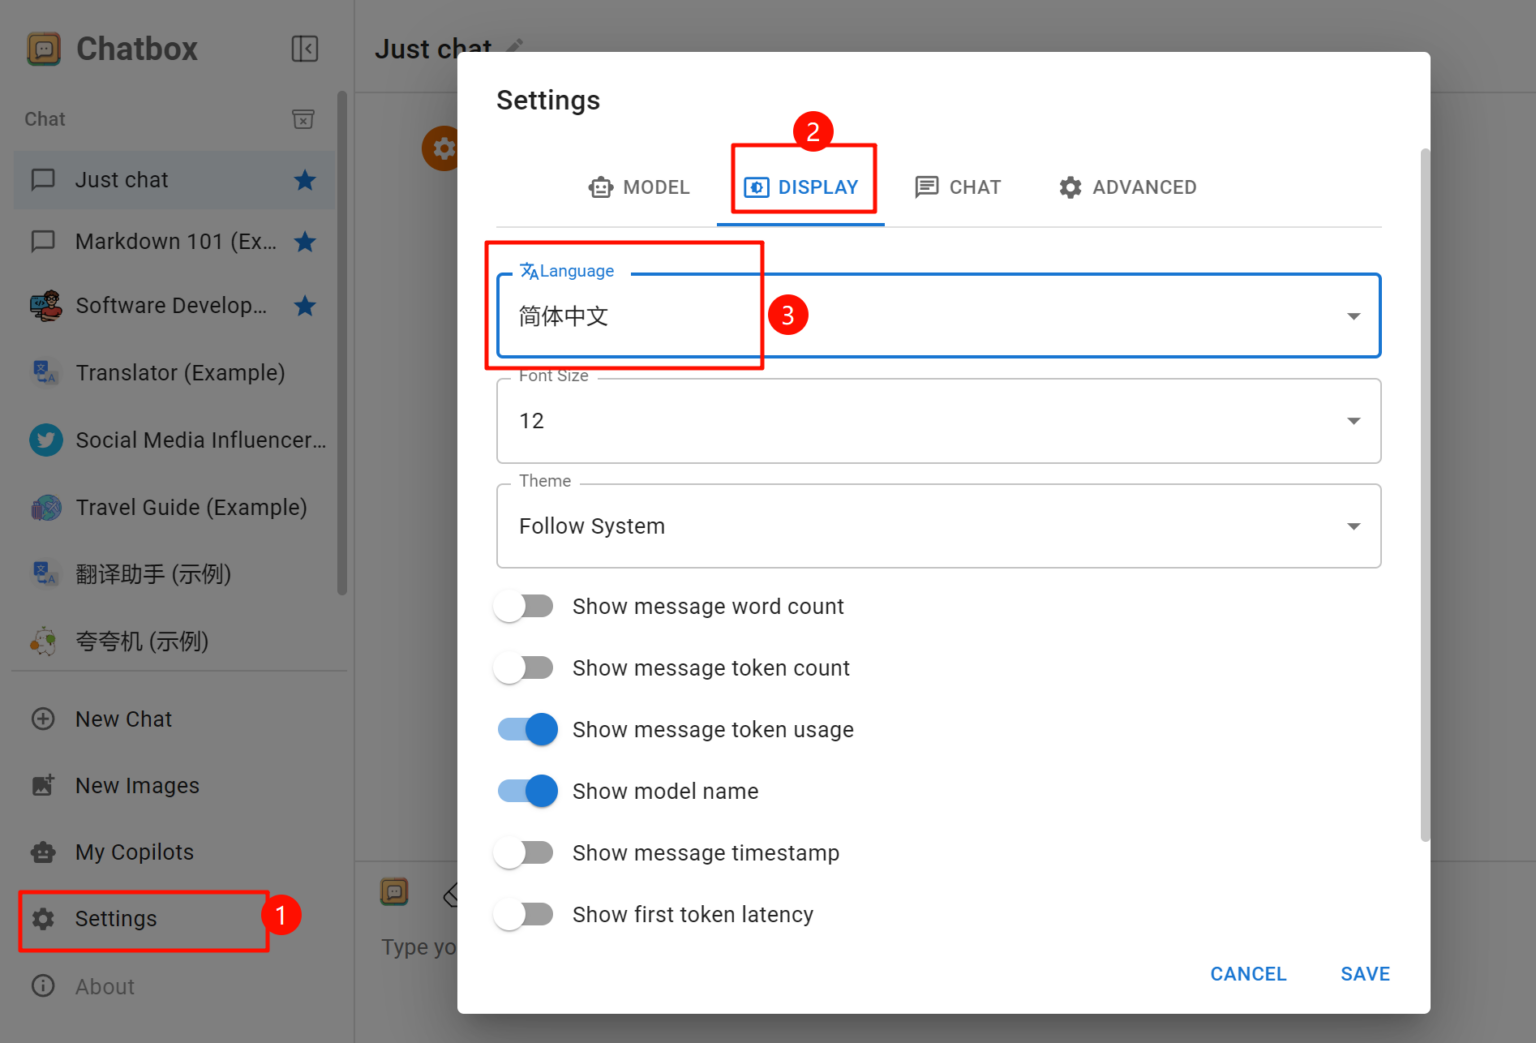
Task: Click the New Chat plus icon
Action: pyautogui.click(x=43, y=719)
